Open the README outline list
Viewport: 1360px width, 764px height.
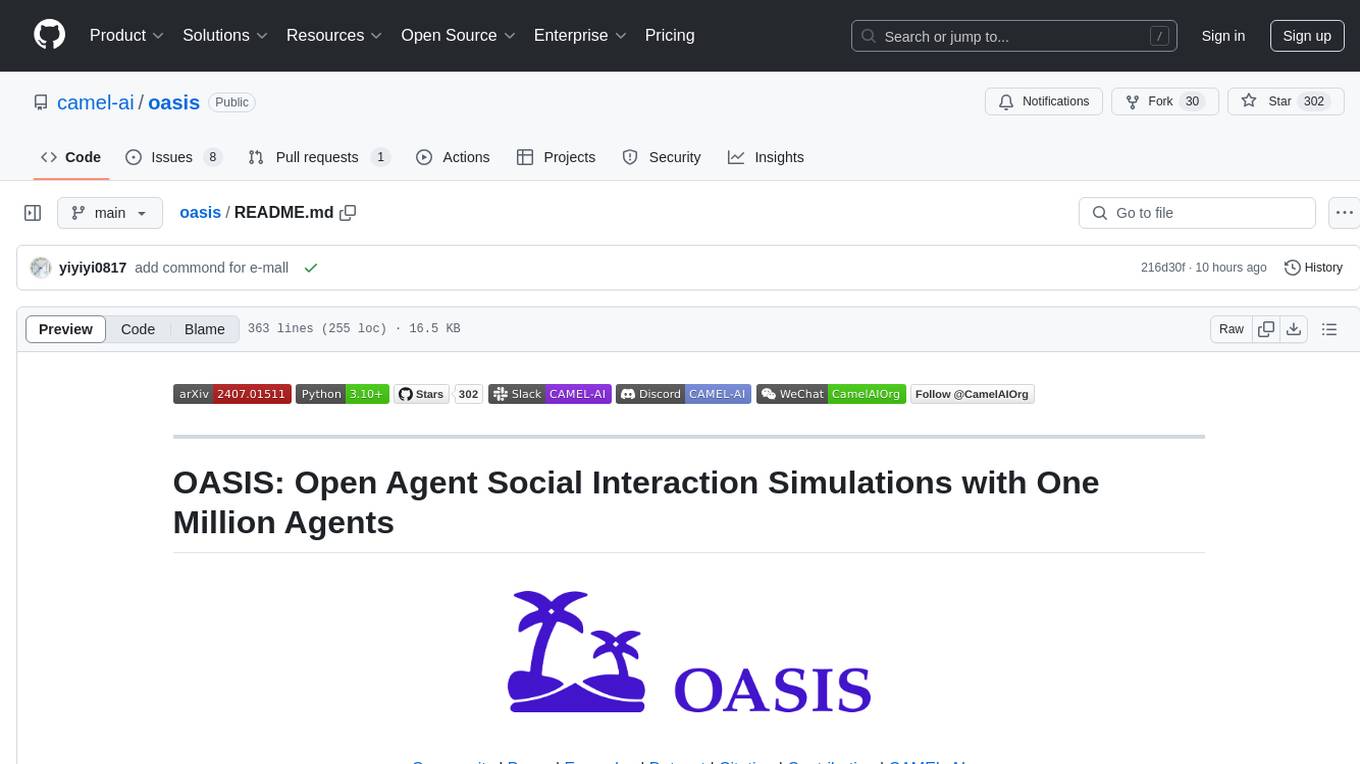[1329, 329]
